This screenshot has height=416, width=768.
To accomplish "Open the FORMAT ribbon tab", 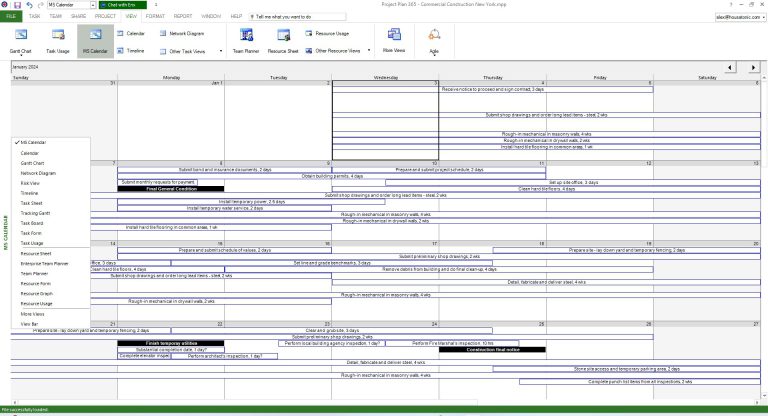I will pyautogui.click(x=153, y=17).
